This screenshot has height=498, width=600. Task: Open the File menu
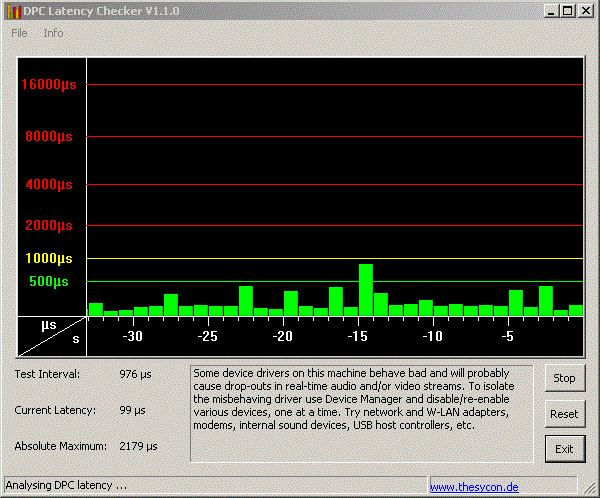pos(19,33)
